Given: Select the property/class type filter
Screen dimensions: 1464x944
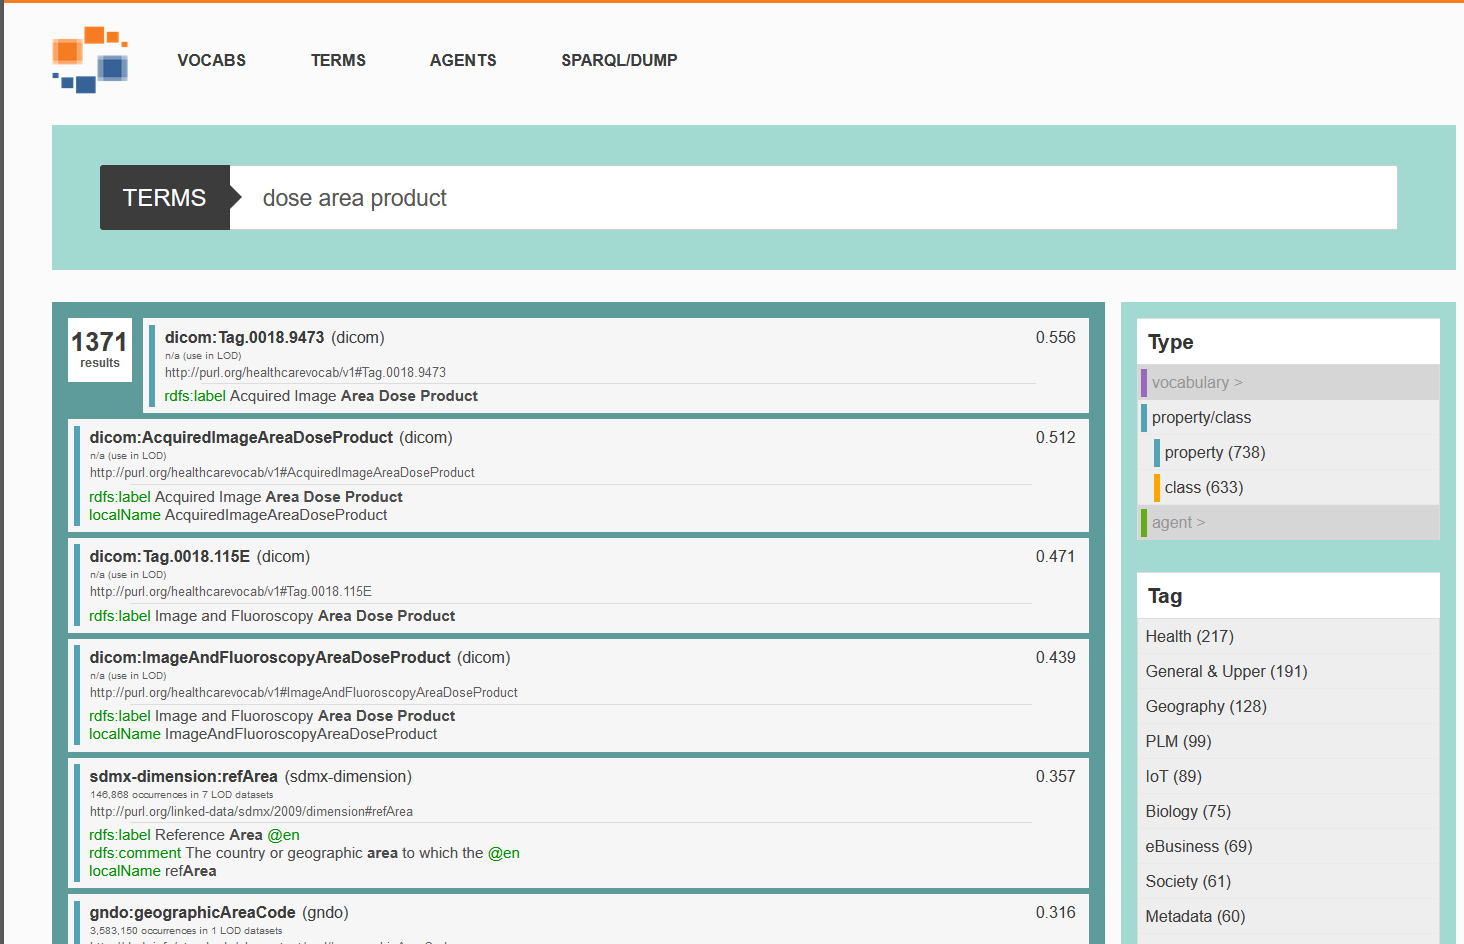Looking at the screenshot, I should (1201, 418).
